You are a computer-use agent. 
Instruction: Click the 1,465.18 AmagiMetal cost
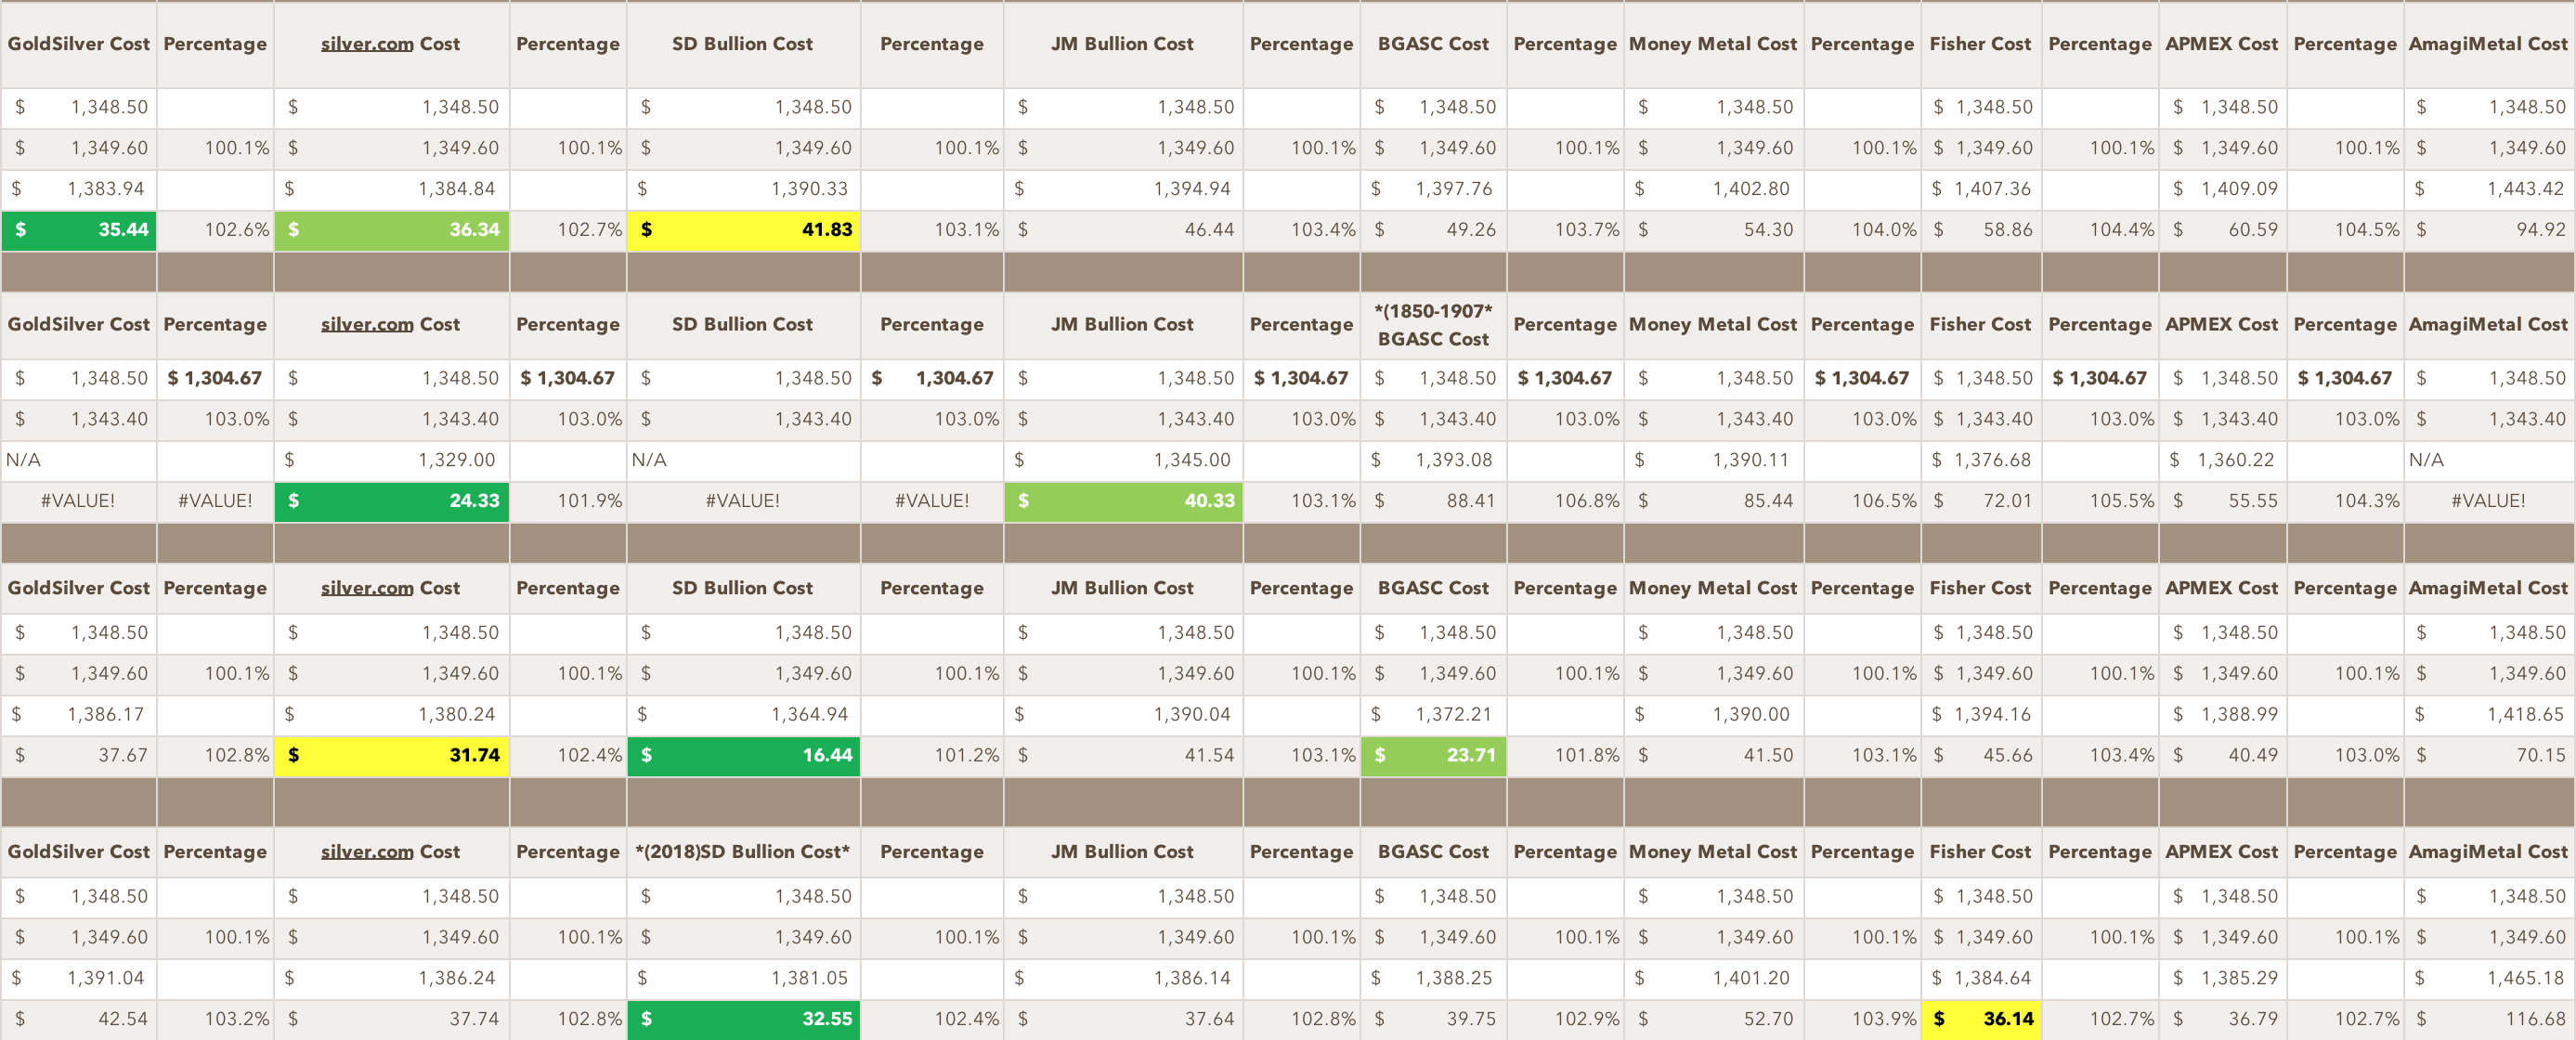coord(2490,978)
